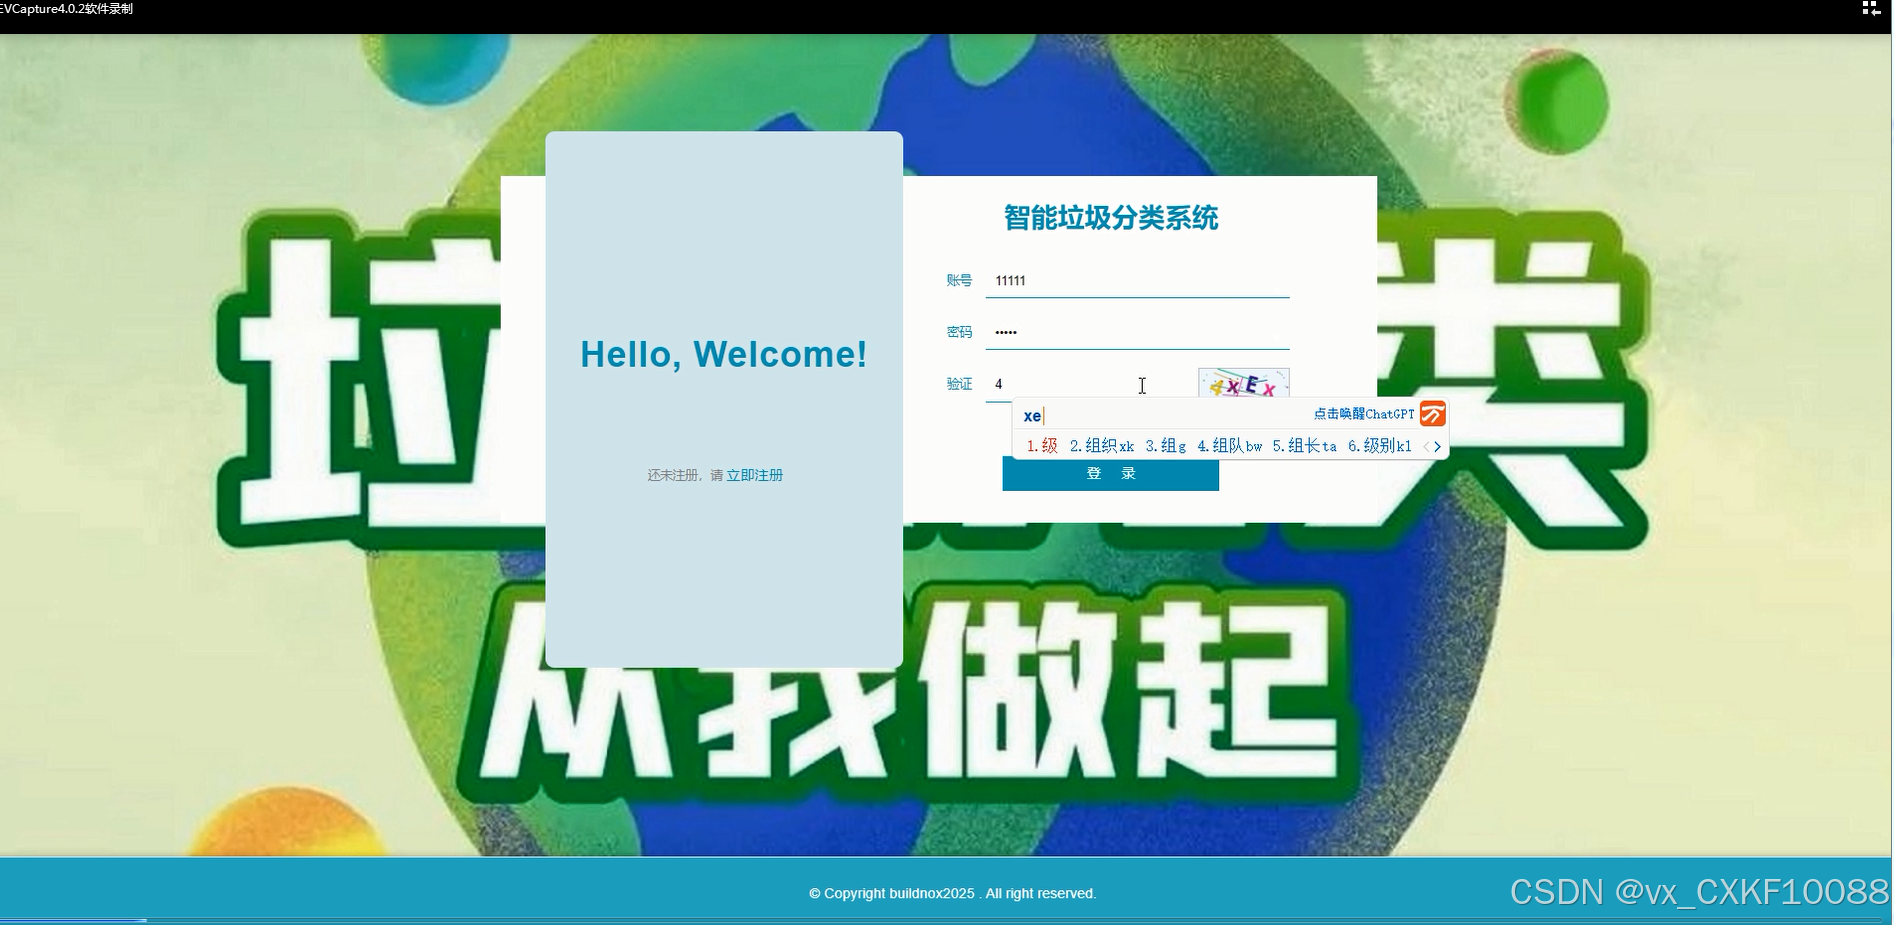
Task: Go to previous IME candidate page arrow
Action: [x=1426, y=447]
